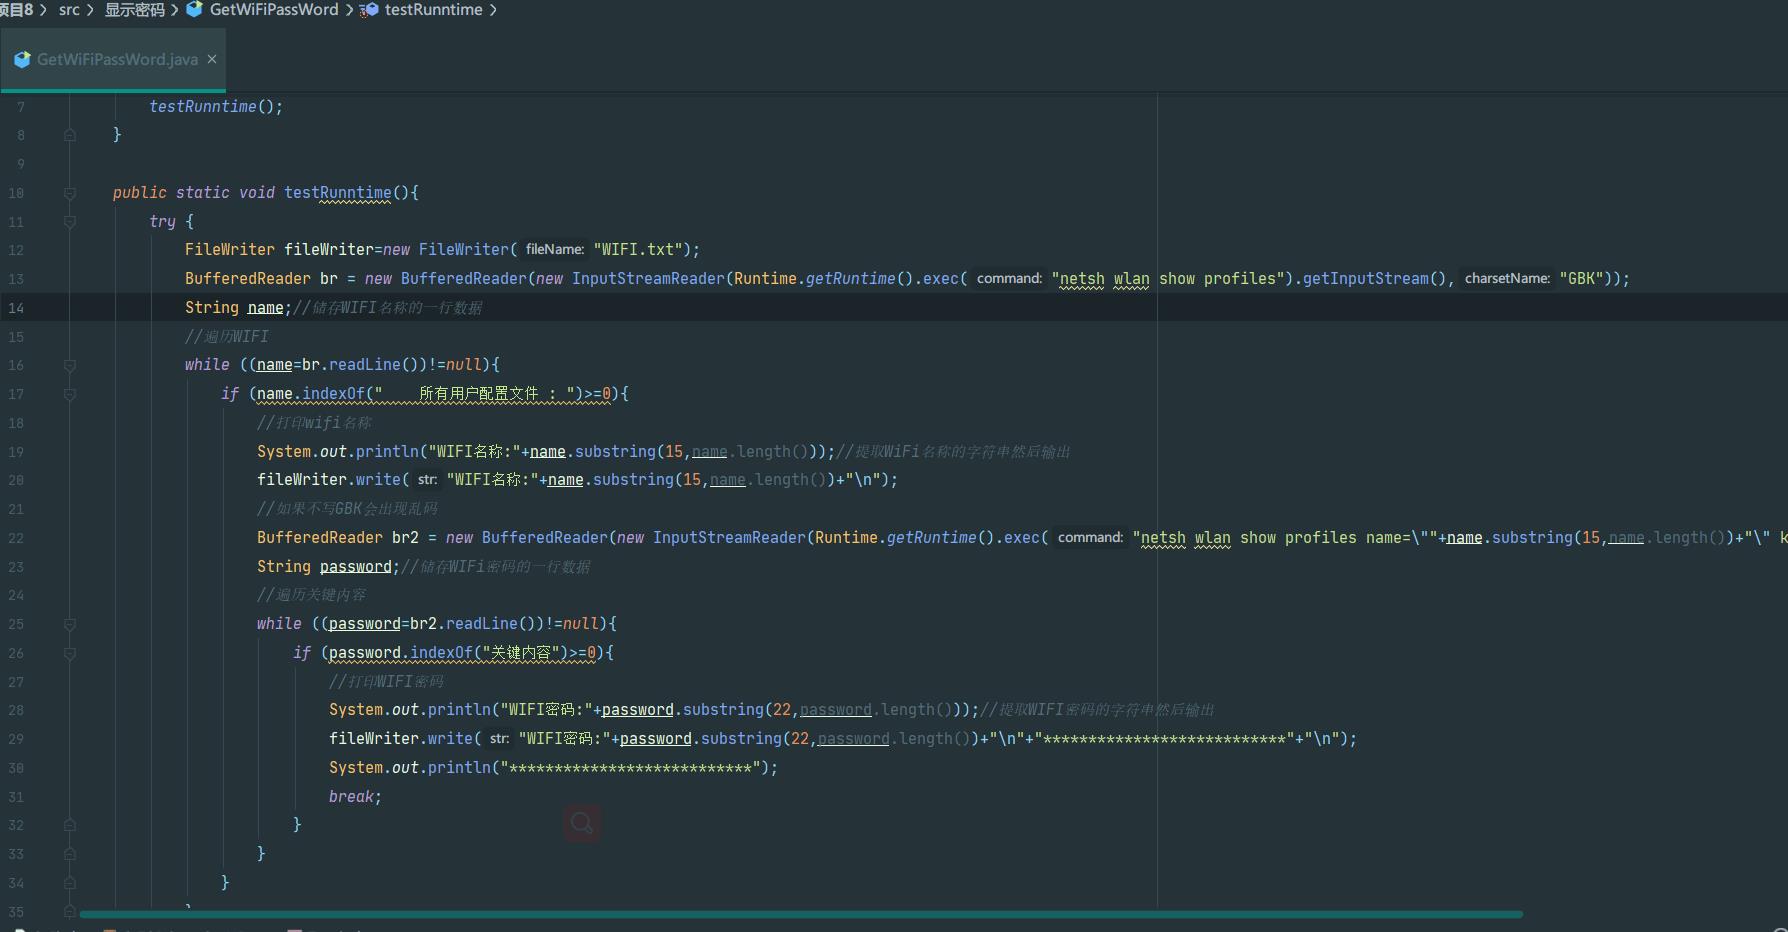This screenshot has width=1788, height=932.
Task: Click line number 22 in the gutter
Action: coord(16,538)
